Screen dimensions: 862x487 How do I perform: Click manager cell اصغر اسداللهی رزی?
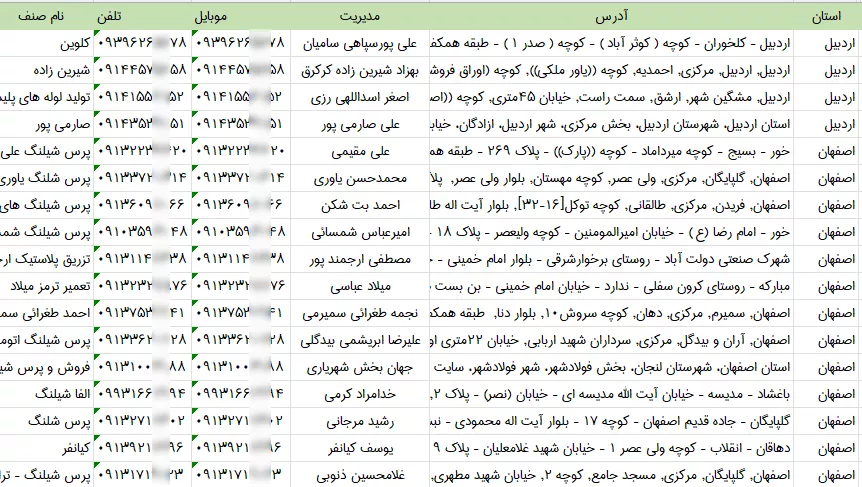[360, 97]
